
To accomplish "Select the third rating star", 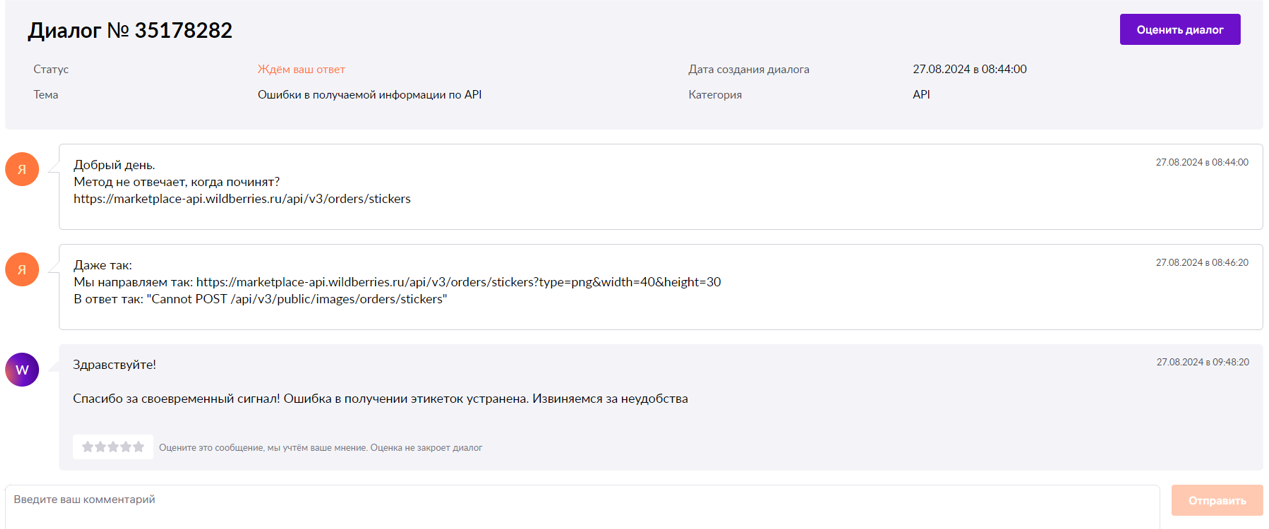I will click(113, 447).
